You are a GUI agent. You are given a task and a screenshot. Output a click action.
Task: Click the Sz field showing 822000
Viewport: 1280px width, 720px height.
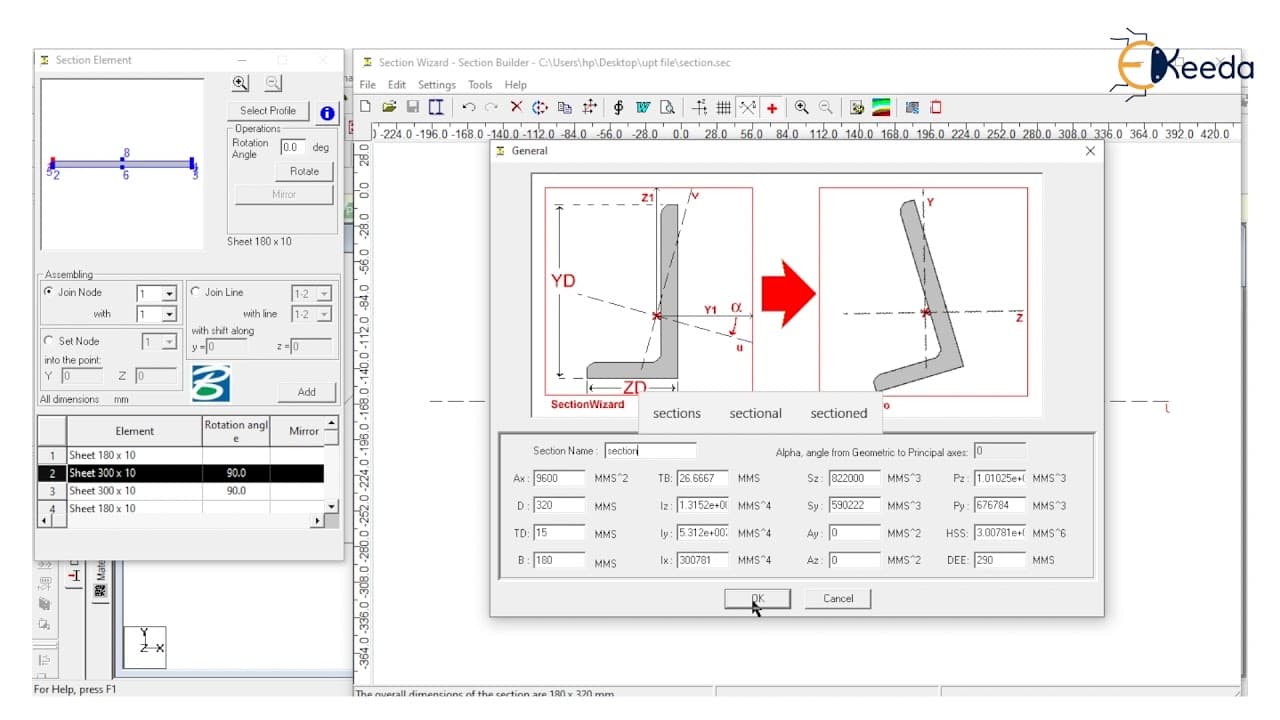pyautogui.click(x=854, y=478)
